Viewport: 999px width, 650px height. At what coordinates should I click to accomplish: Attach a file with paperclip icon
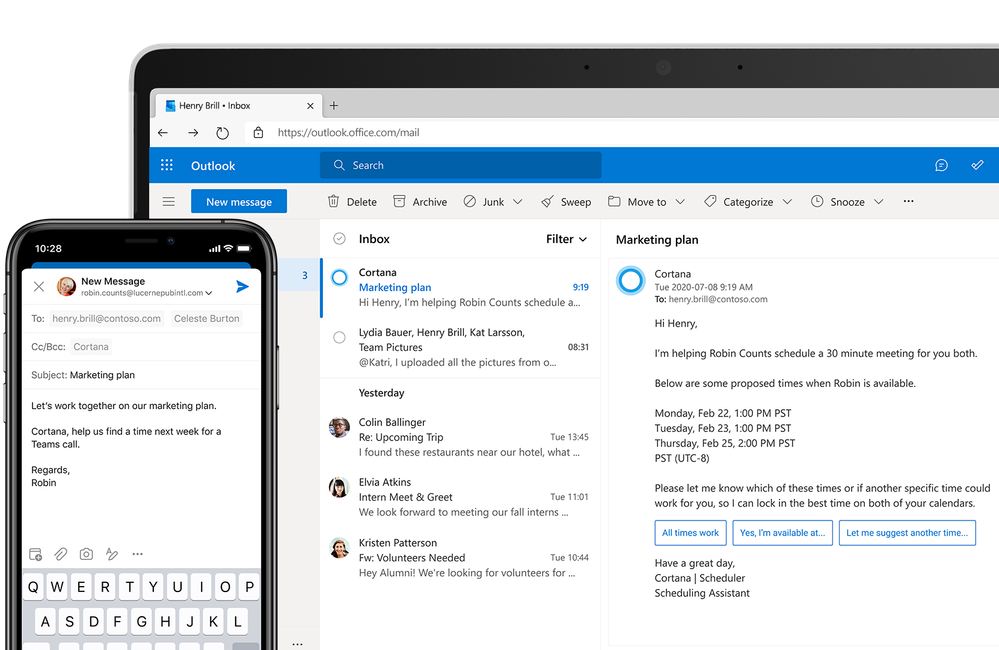pyautogui.click(x=61, y=554)
